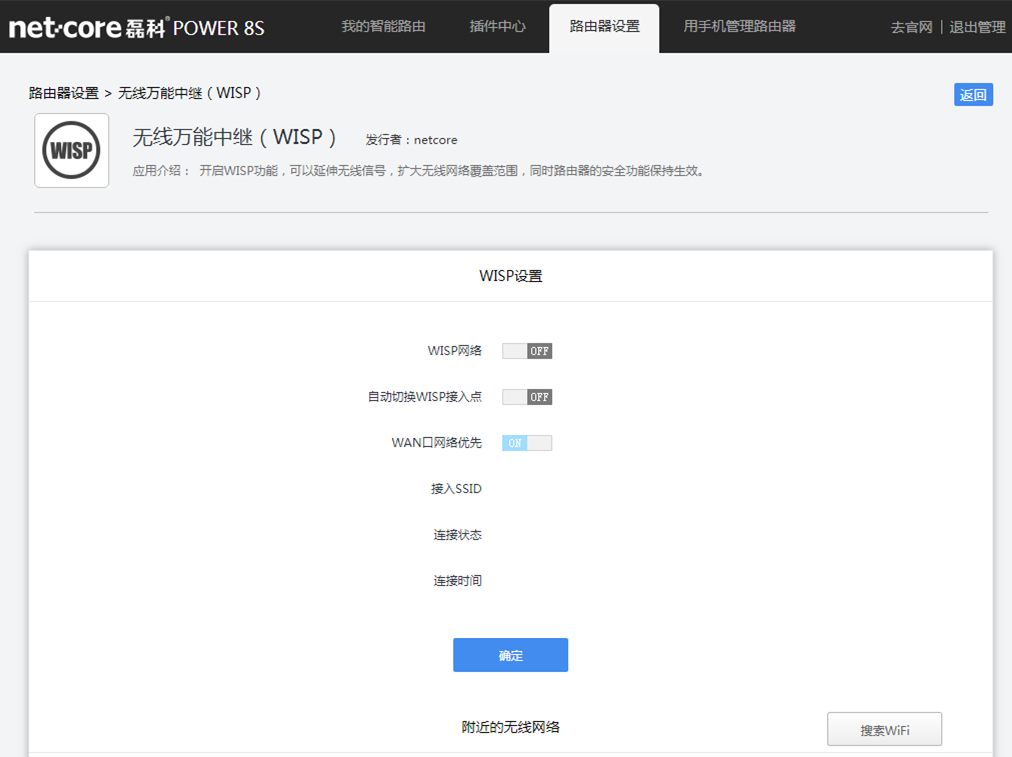
Task: Turn on the WISP网络 switch
Action: (527, 350)
